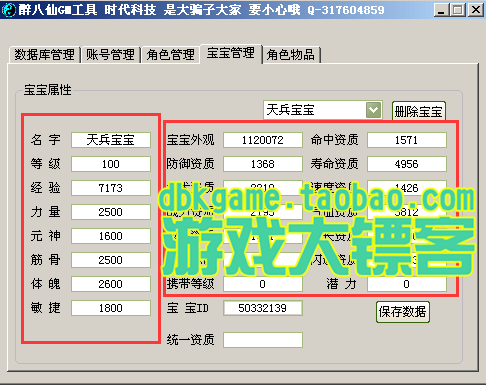The width and height of the screenshot is (486, 385).
Task: Click the 防御资质 field showing 1368
Action: tap(263, 164)
